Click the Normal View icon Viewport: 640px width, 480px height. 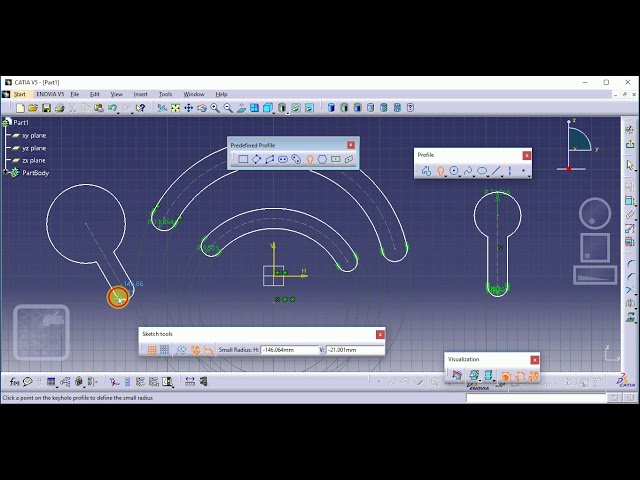tap(241, 108)
